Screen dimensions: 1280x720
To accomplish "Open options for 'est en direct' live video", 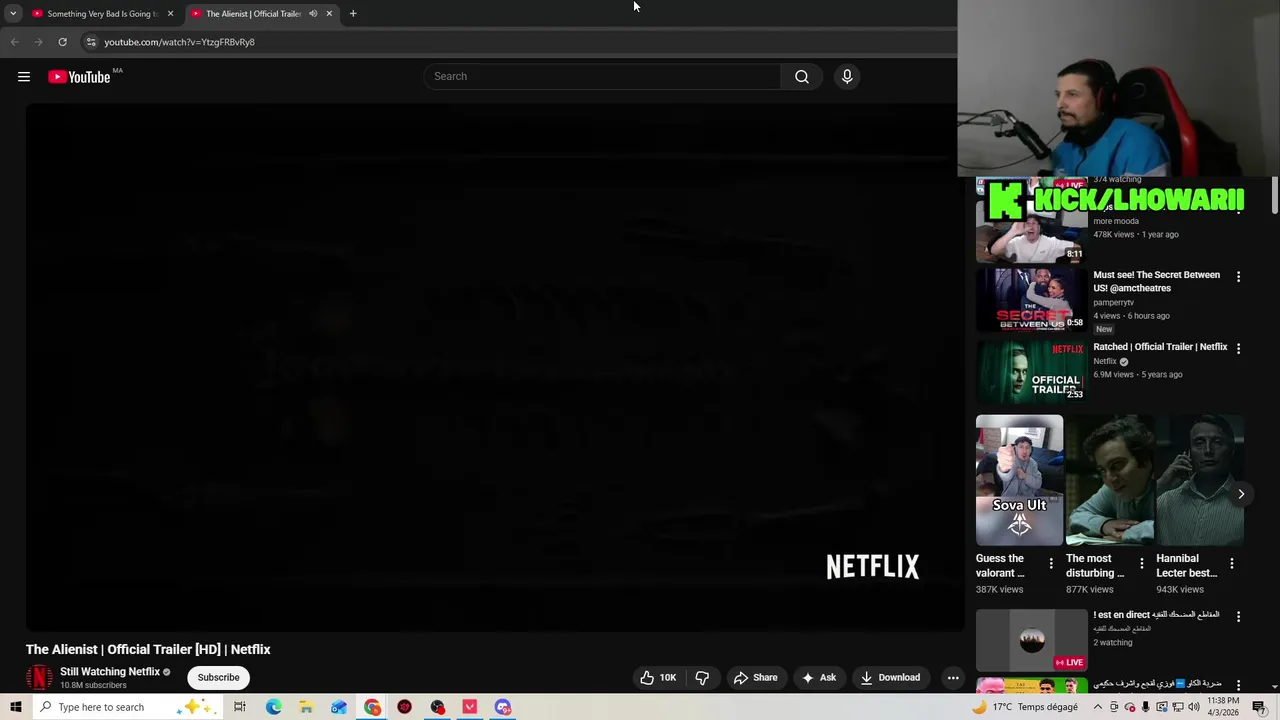I will 1238,617.
